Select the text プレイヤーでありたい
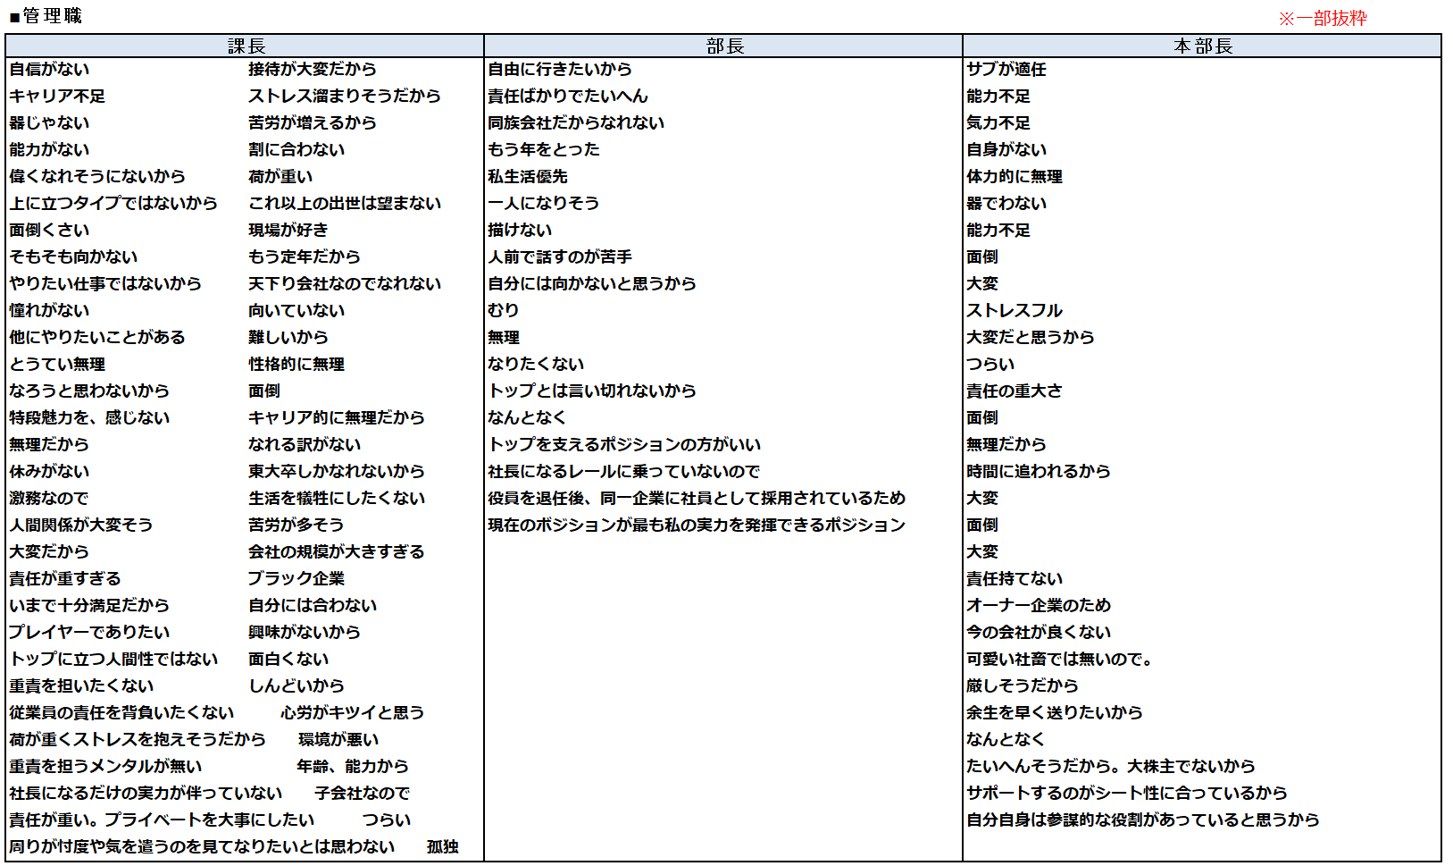1453x866 pixels. (89, 632)
